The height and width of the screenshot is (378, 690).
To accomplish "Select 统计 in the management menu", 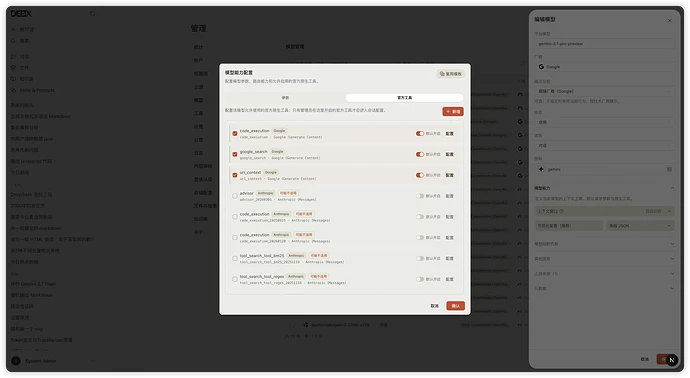I will tap(198, 47).
